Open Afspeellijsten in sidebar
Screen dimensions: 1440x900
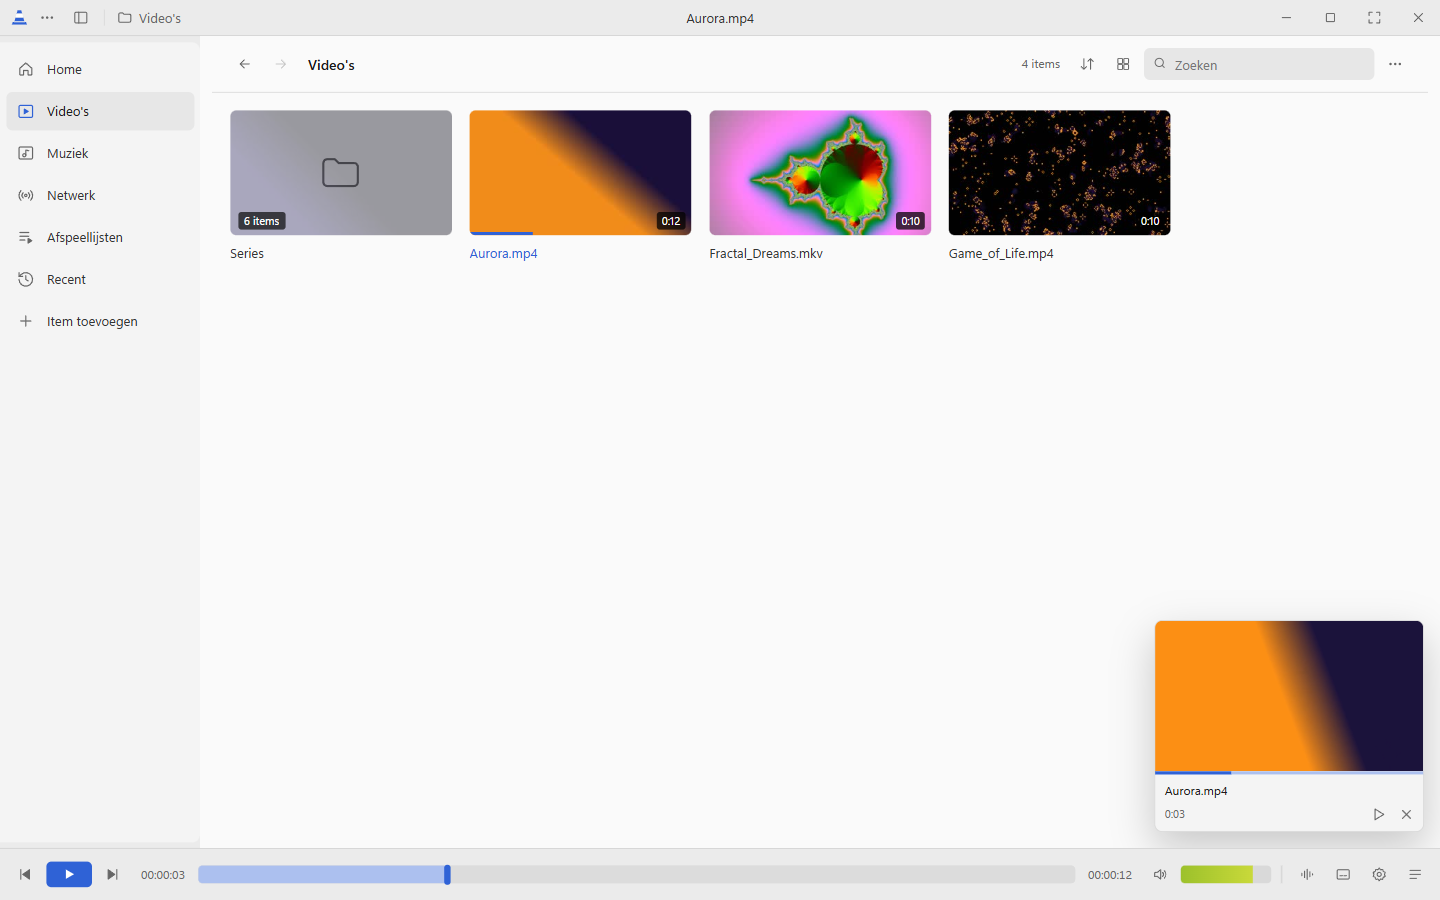tap(100, 237)
